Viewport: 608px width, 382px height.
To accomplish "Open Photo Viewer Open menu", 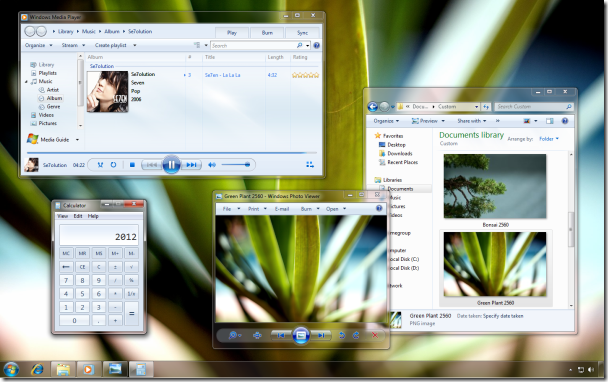I will tap(335, 209).
